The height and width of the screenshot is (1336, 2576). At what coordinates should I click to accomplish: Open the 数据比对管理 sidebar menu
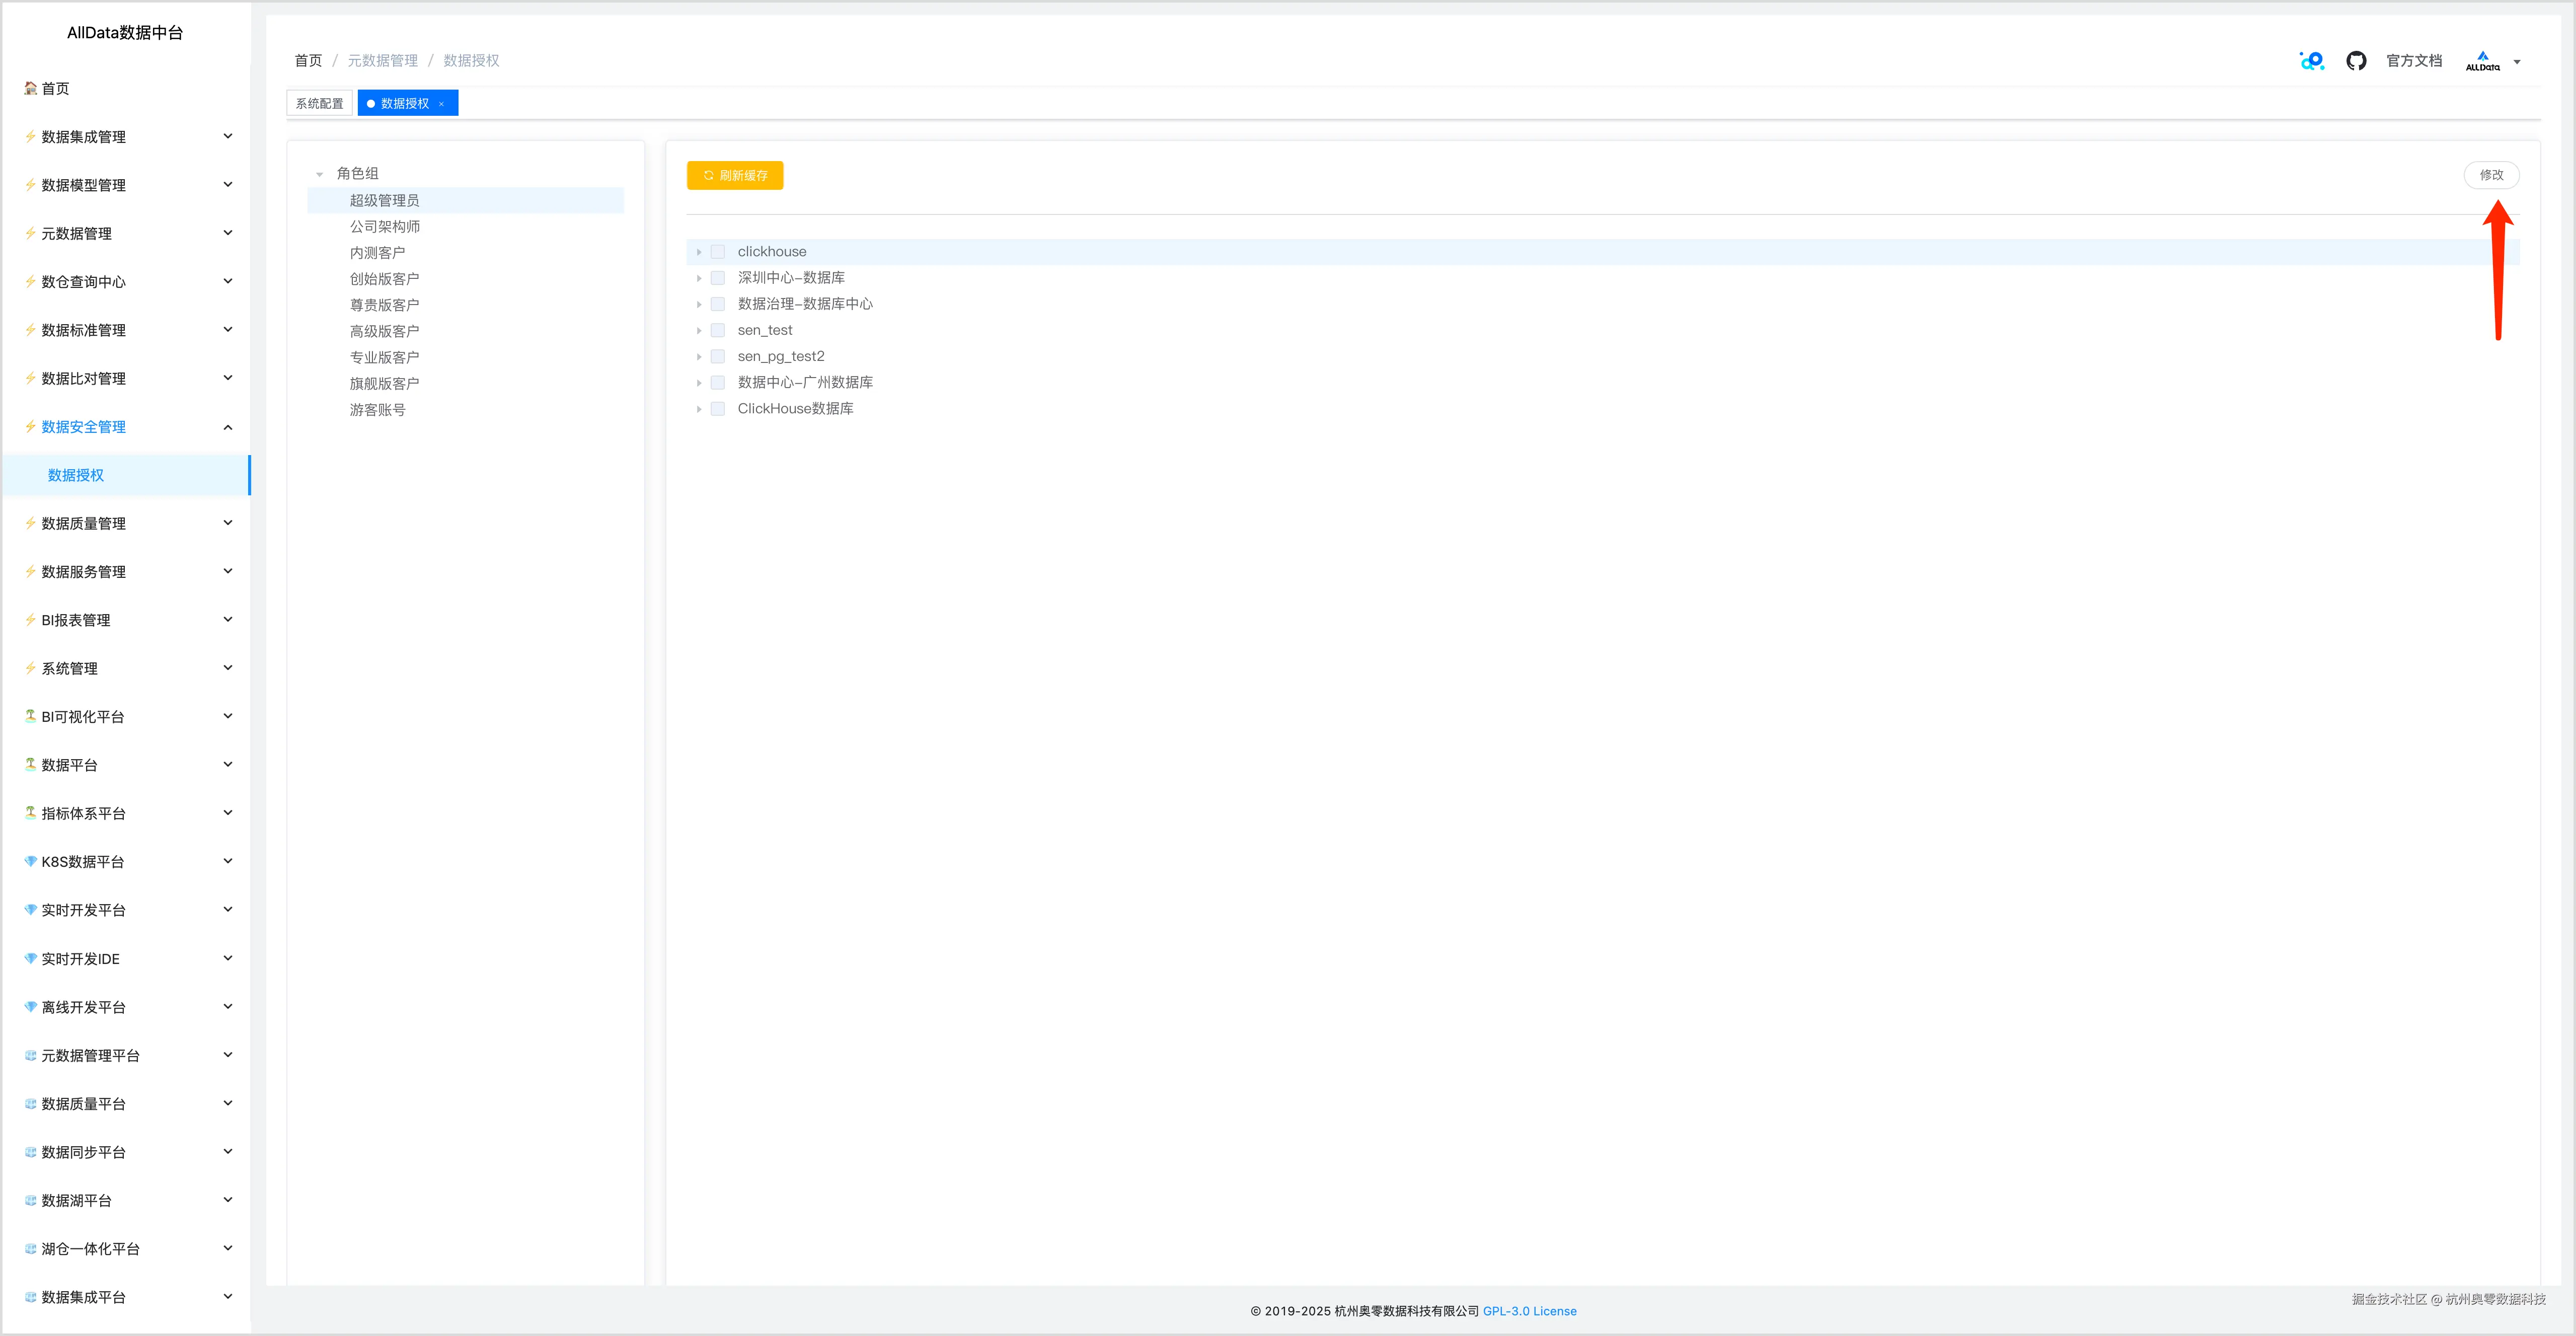(126, 378)
